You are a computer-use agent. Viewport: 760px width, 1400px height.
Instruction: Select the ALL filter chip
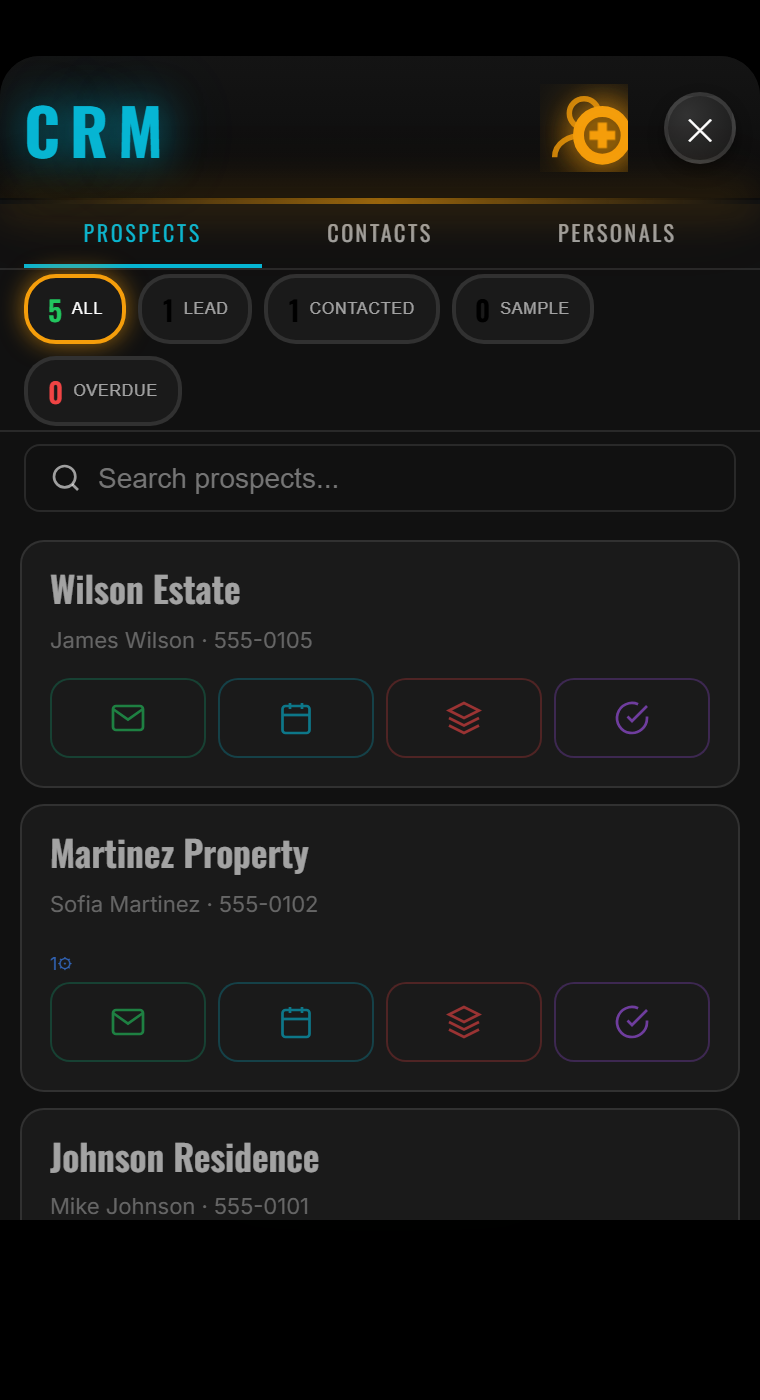click(x=75, y=309)
